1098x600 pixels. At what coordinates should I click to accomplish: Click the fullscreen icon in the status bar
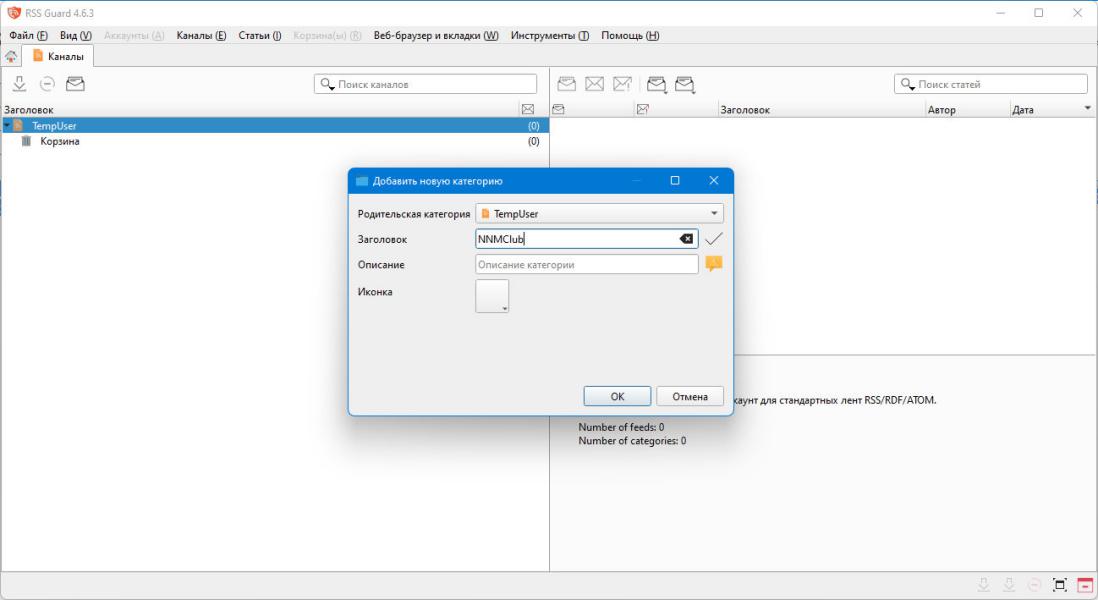1059,585
